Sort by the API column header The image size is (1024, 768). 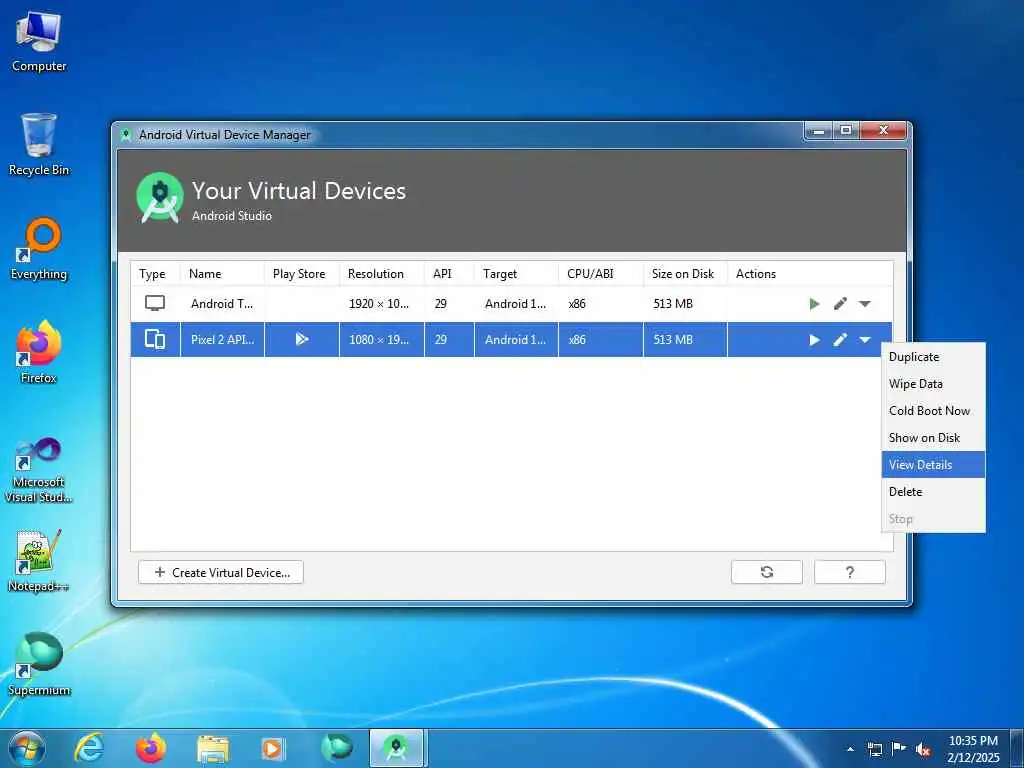[x=449, y=274]
